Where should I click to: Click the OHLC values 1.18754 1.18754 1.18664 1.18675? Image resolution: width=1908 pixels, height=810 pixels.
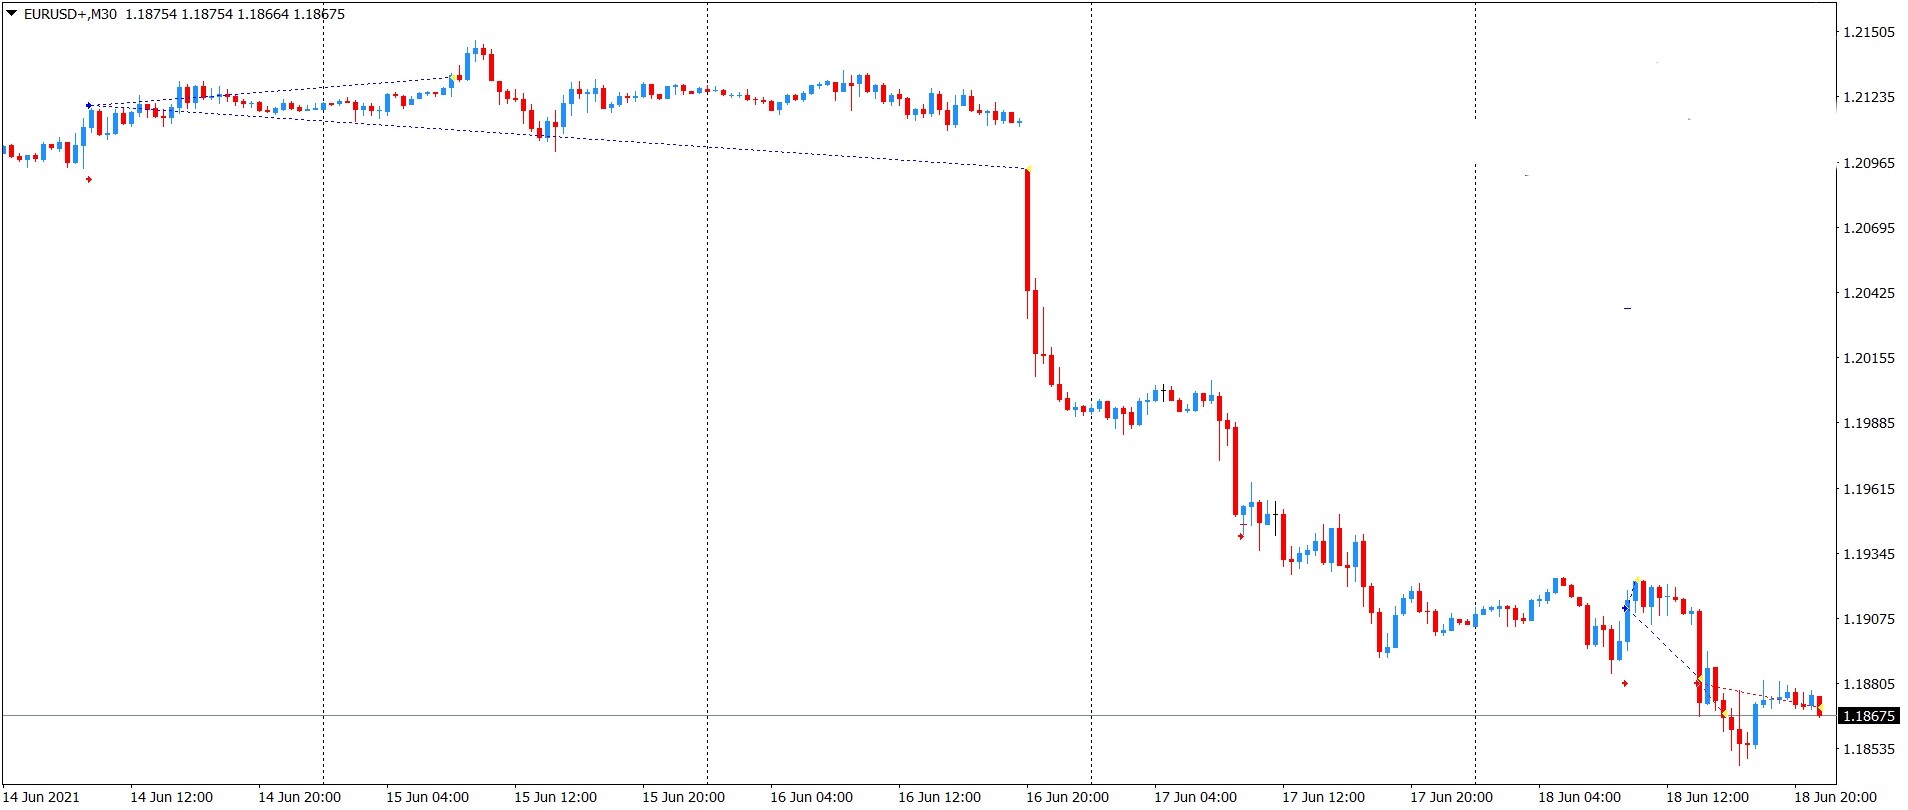[235, 14]
